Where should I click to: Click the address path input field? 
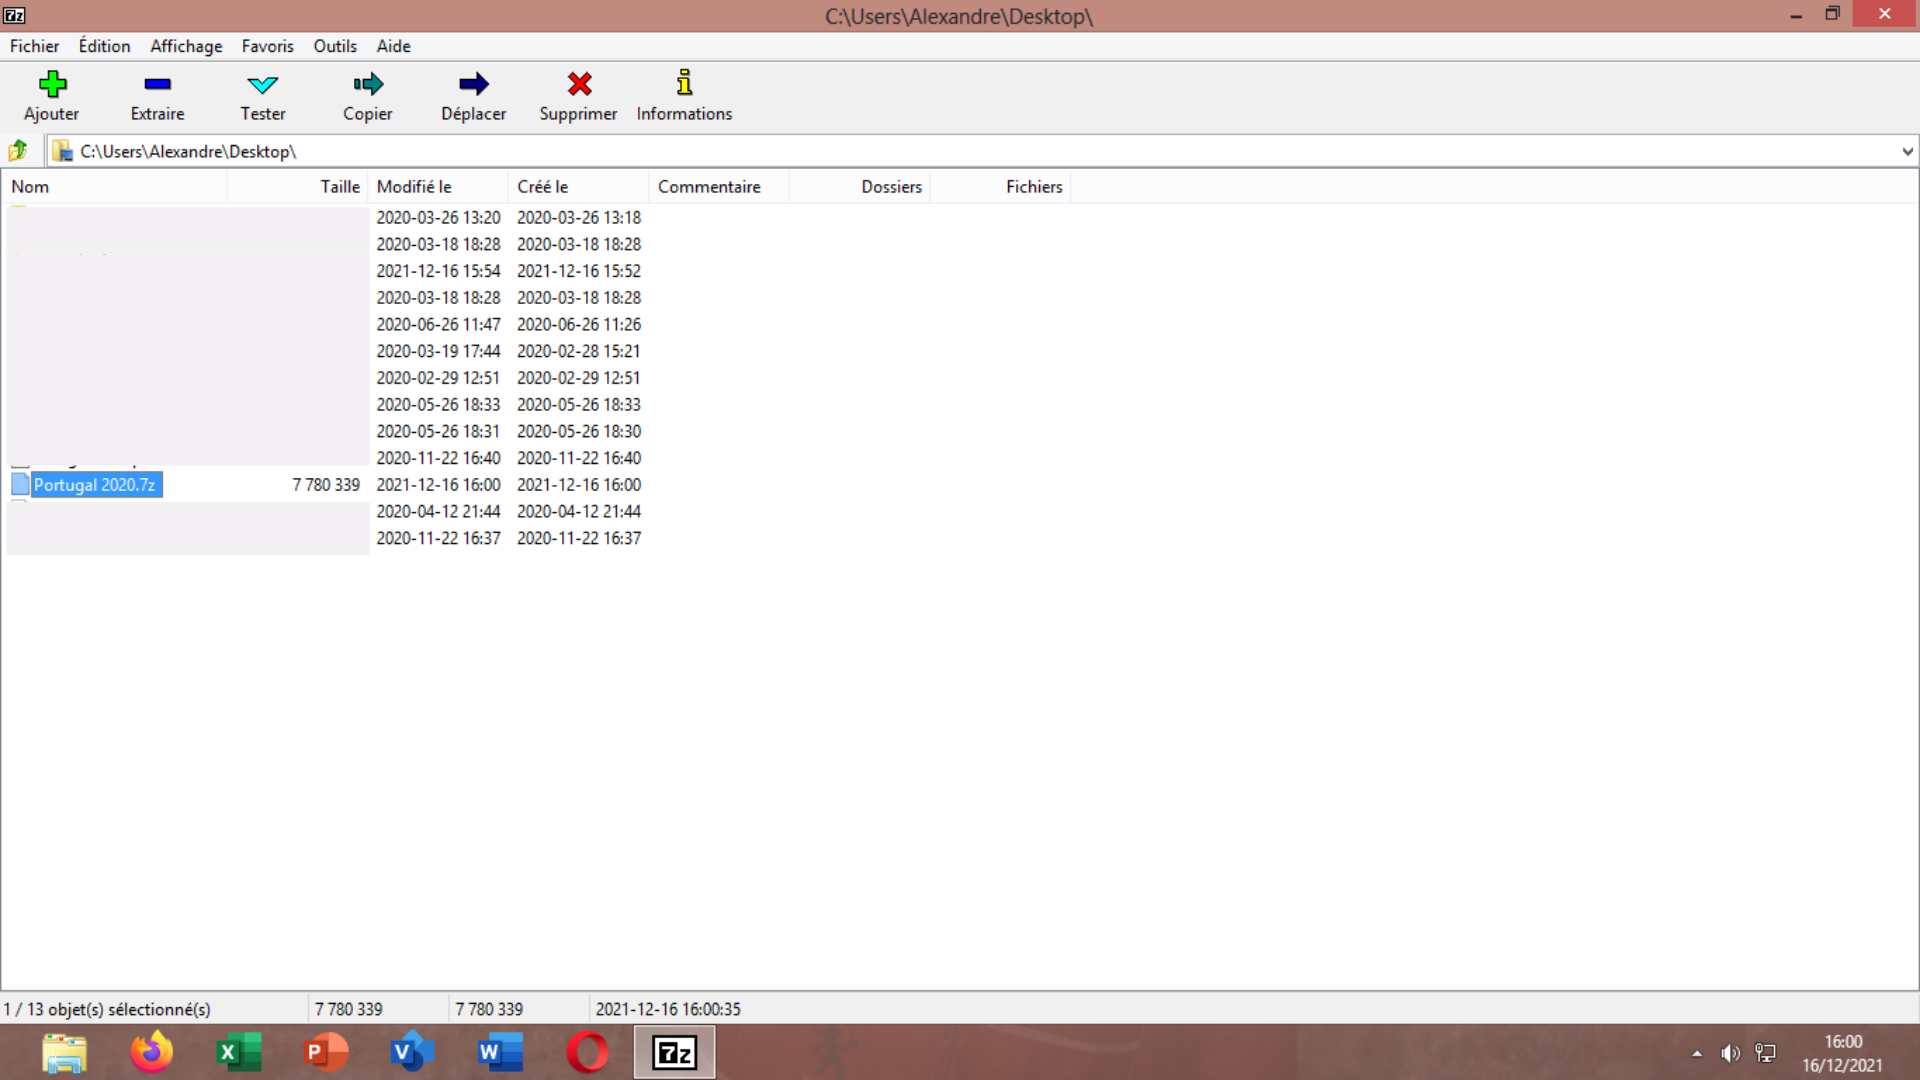point(900,152)
